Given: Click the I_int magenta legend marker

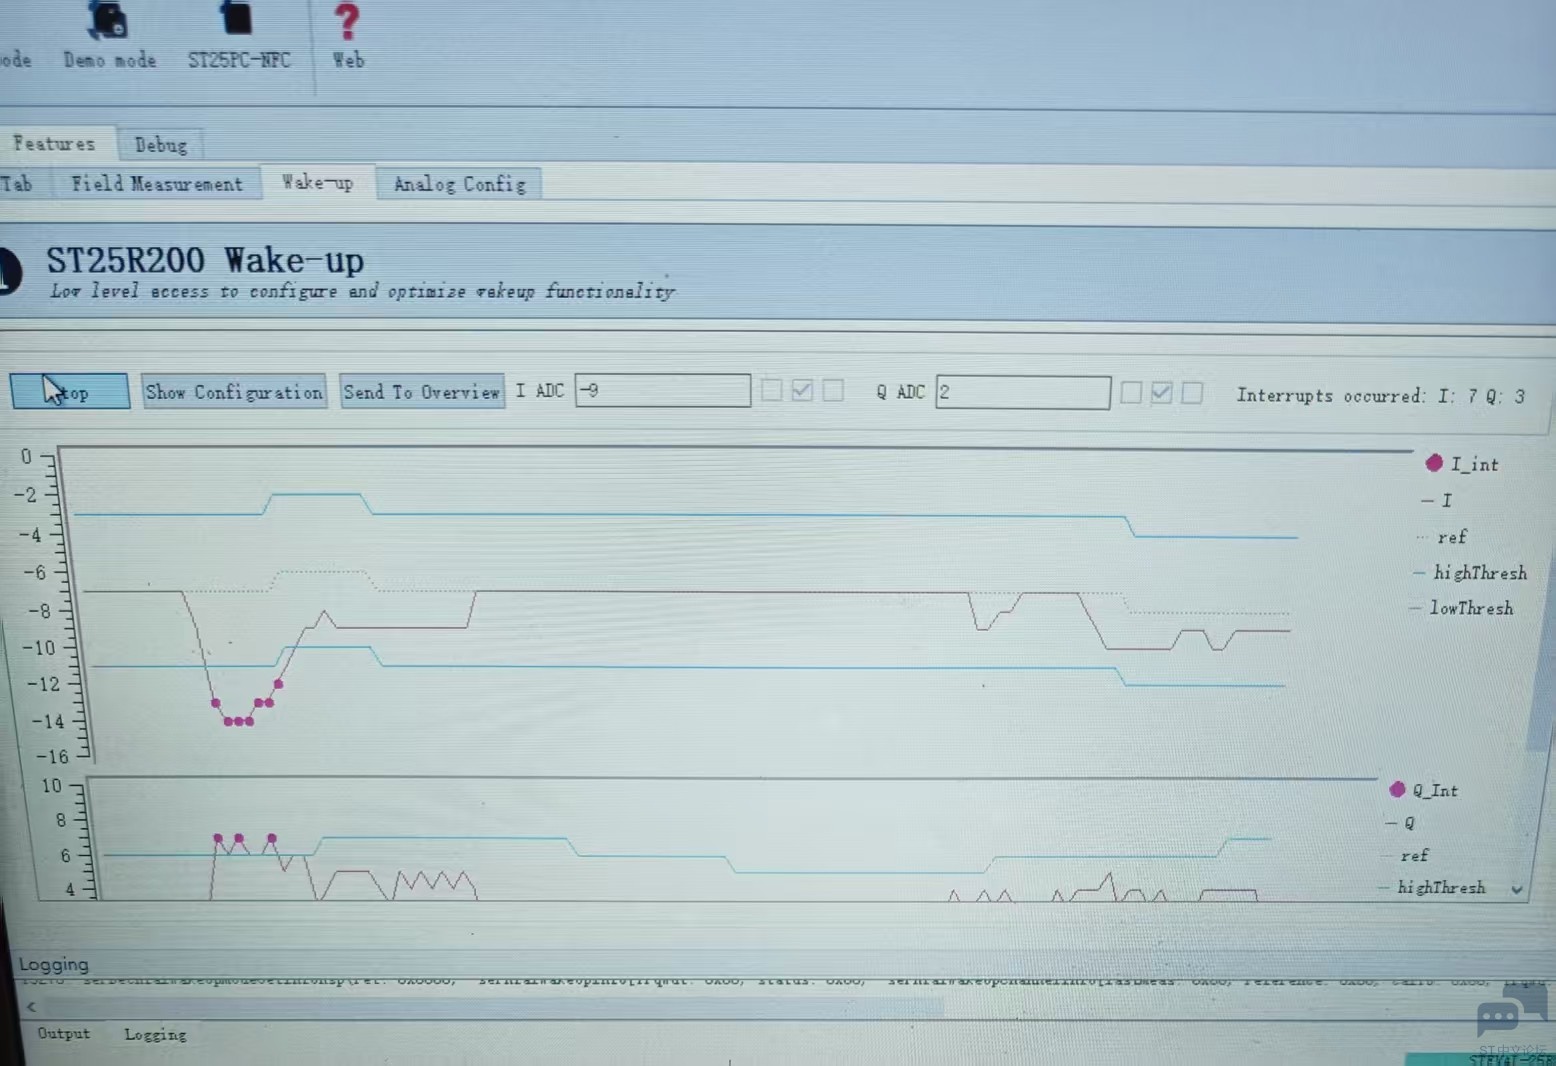Looking at the screenshot, I should 1434,462.
